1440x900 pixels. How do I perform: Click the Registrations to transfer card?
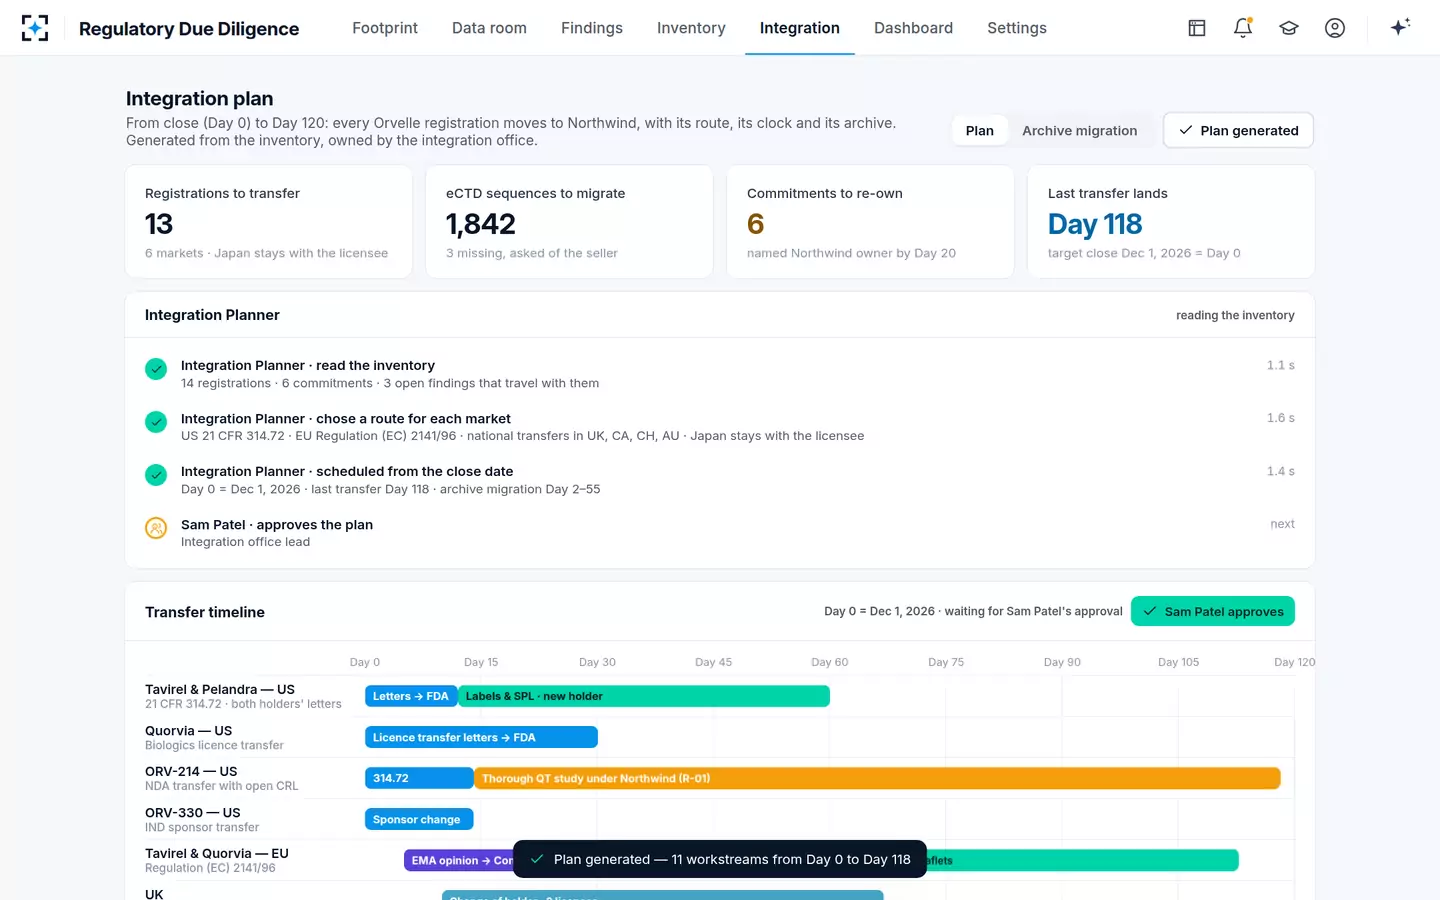coord(269,222)
